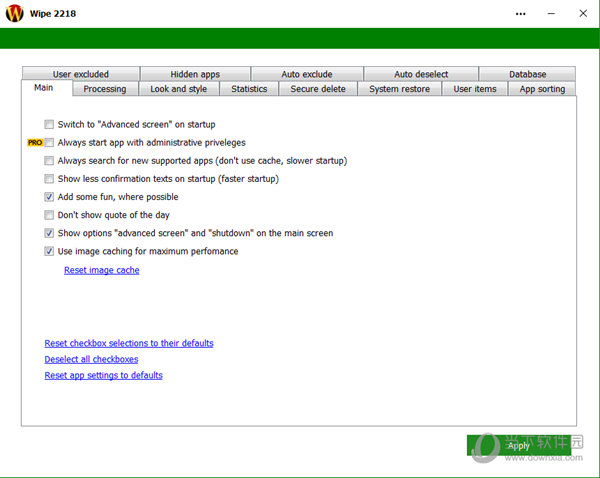Uncheck Show options "advanced screen" and "shutdown"
This screenshot has width=600, height=478.
49,233
